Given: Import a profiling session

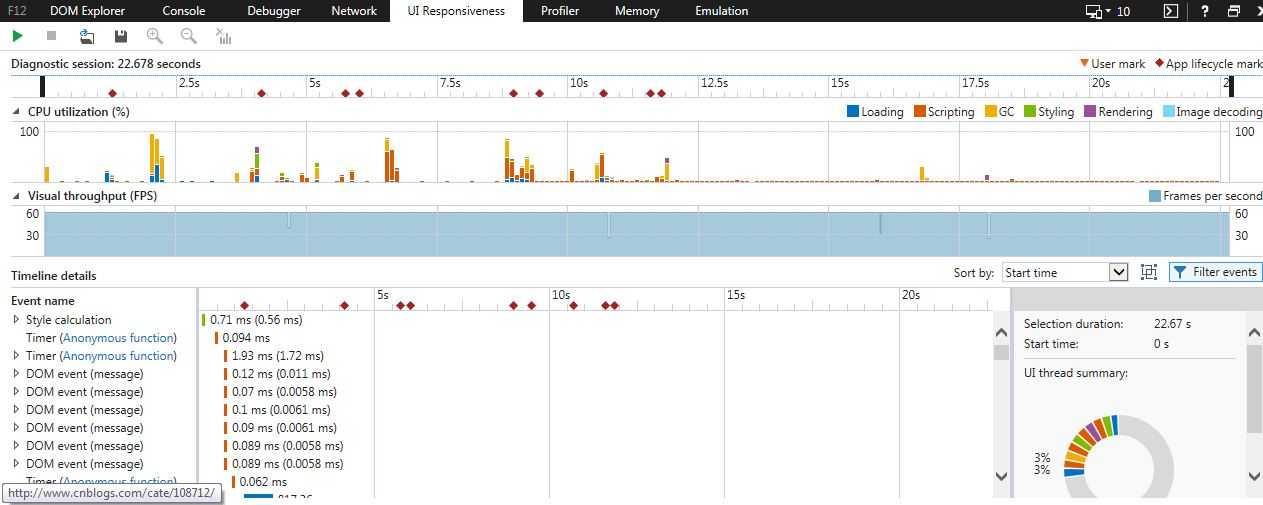Looking at the screenshot, I should (x=87, y=36).
